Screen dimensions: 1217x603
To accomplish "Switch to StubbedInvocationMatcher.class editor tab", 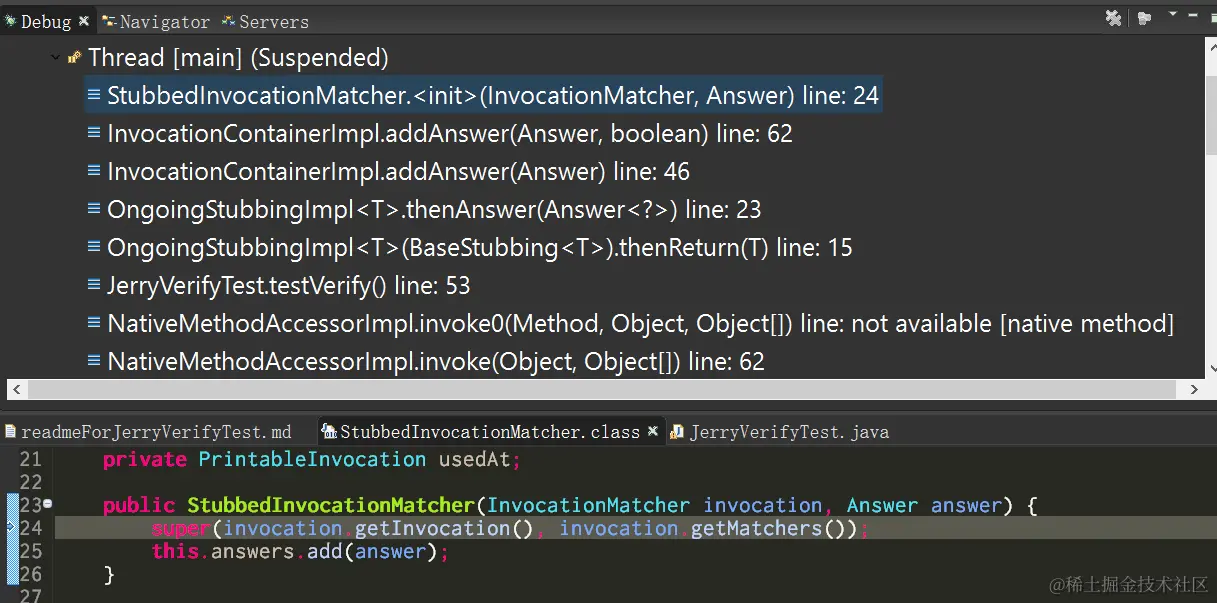I will (490, 432).
